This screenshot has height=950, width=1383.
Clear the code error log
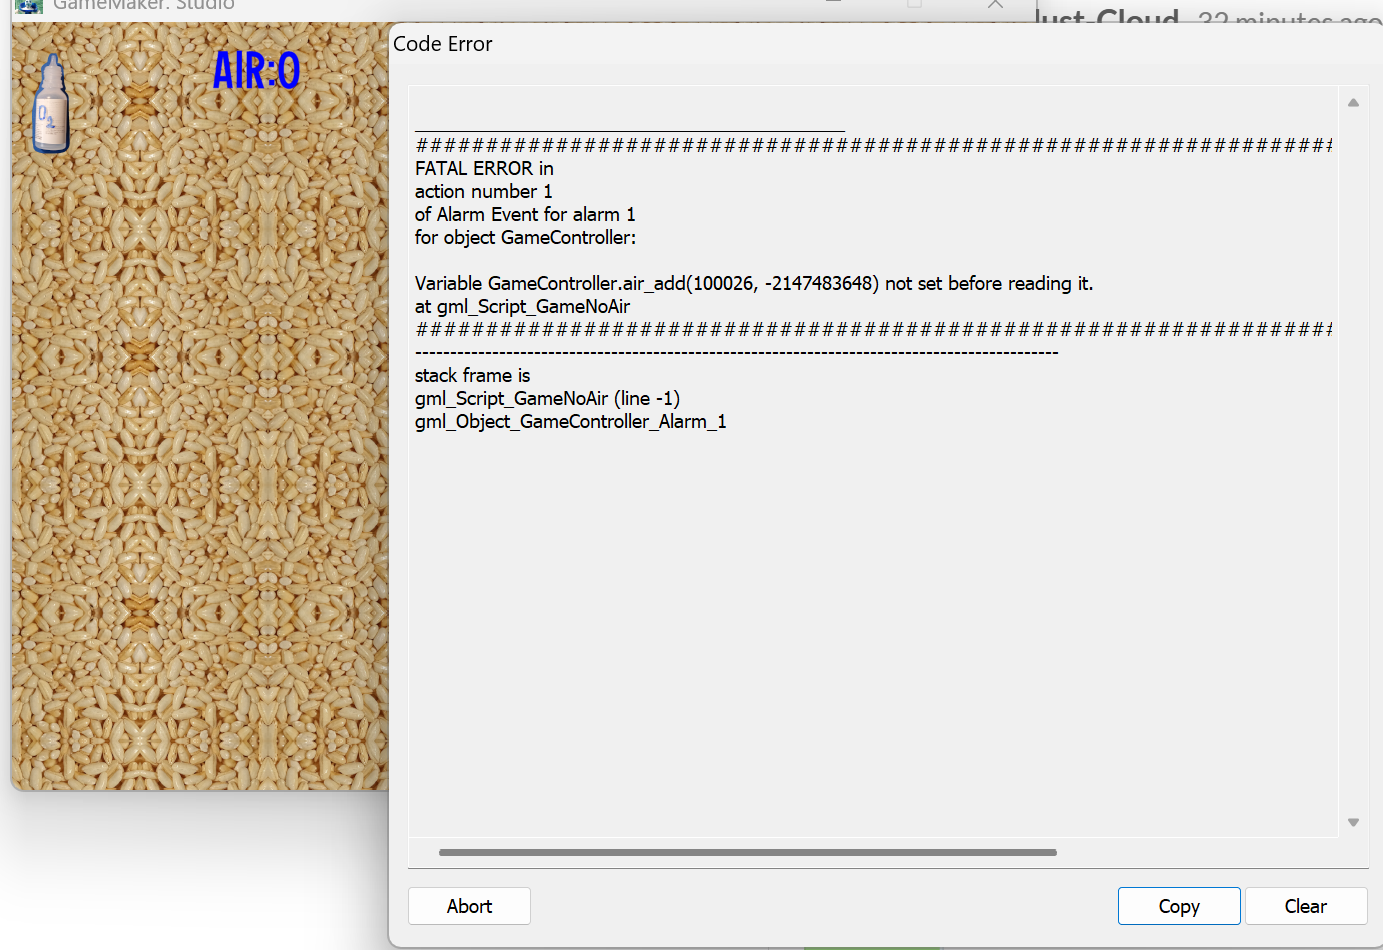click(1306, 906)
